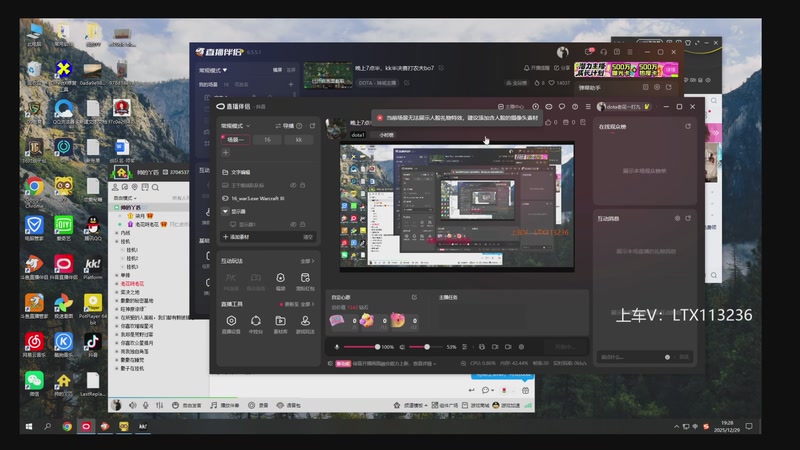Viewport: 800px width, 450px height.
Task: Click the 添加素材 add source button
Action: click(x=236, y=237)
